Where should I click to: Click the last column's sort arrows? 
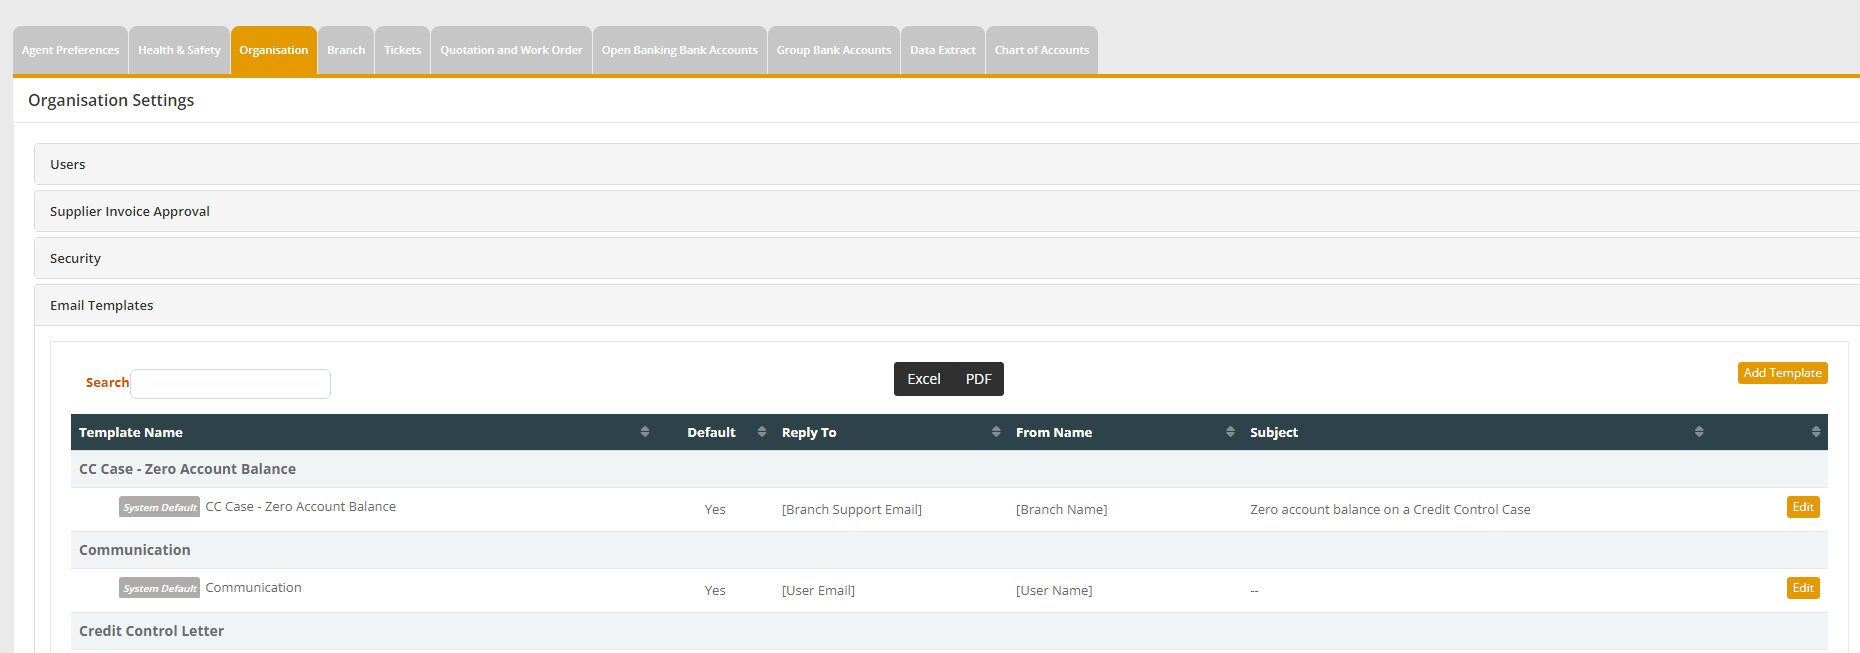(x=1816, y=432)
